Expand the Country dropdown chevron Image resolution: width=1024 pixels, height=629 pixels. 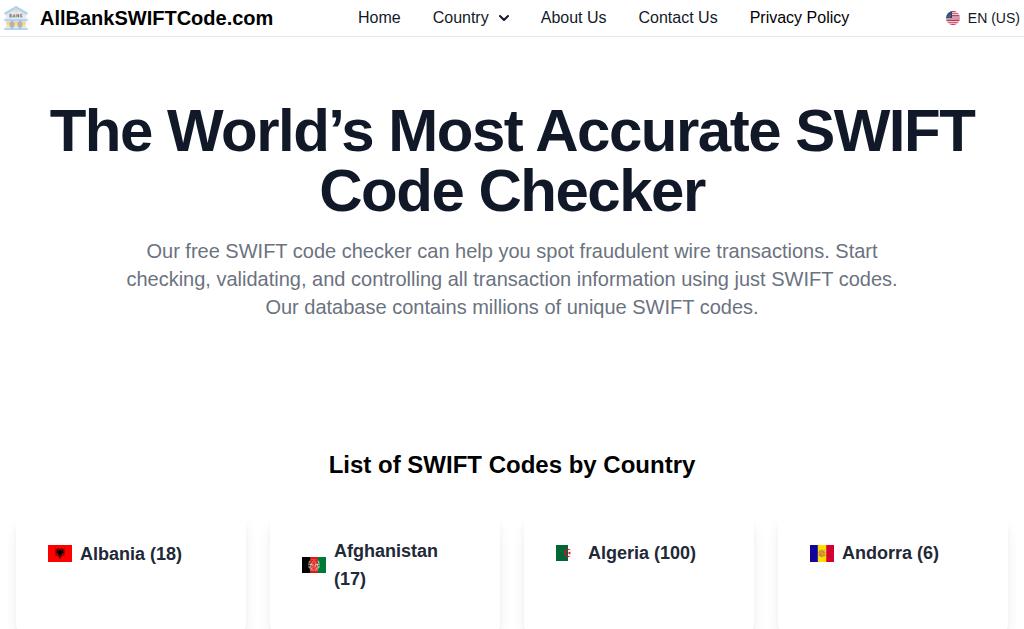click(504, 18)
